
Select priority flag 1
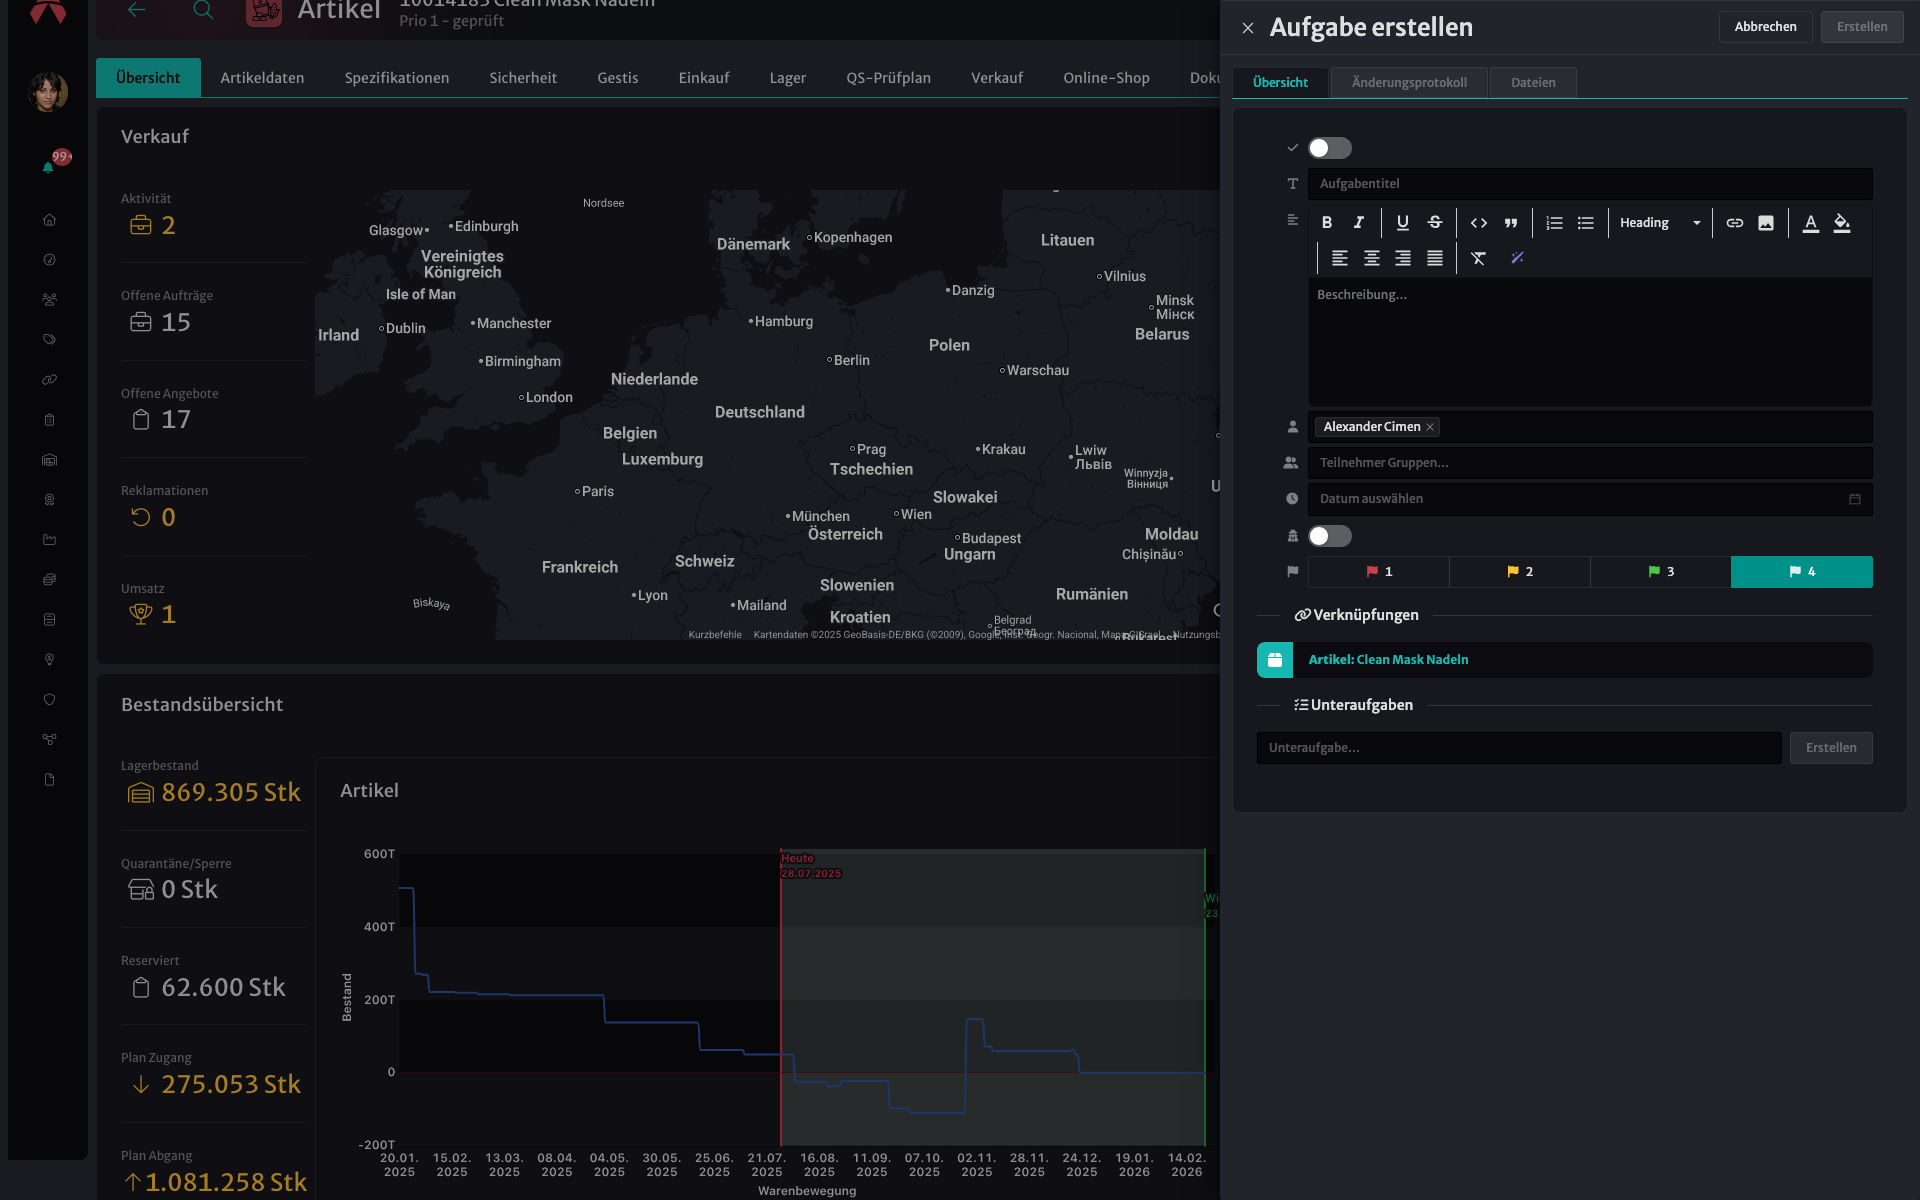pos(1379,572)
